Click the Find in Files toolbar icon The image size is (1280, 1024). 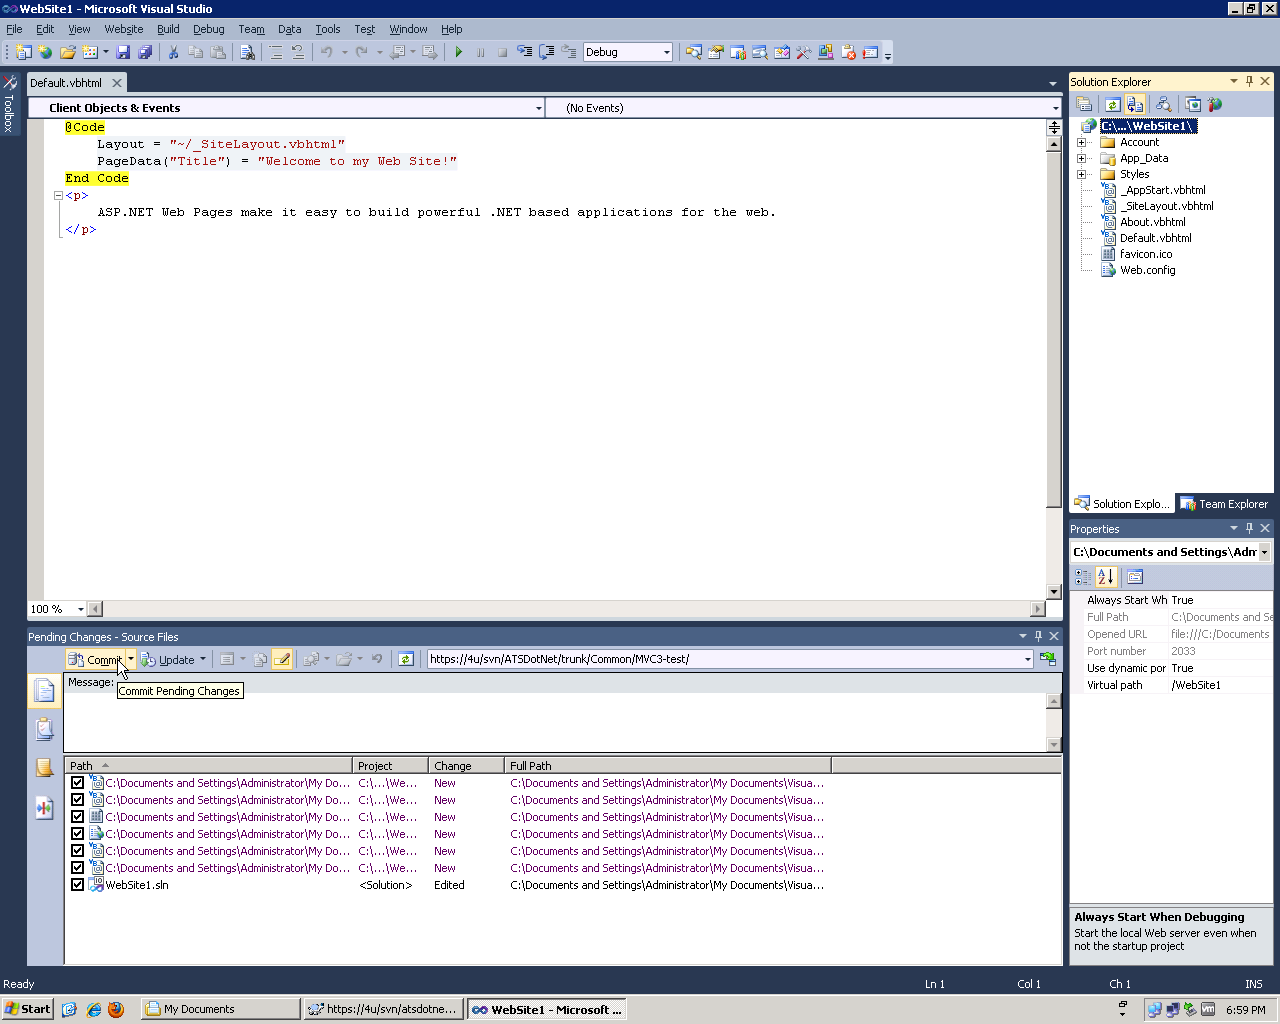coord(247,52)
